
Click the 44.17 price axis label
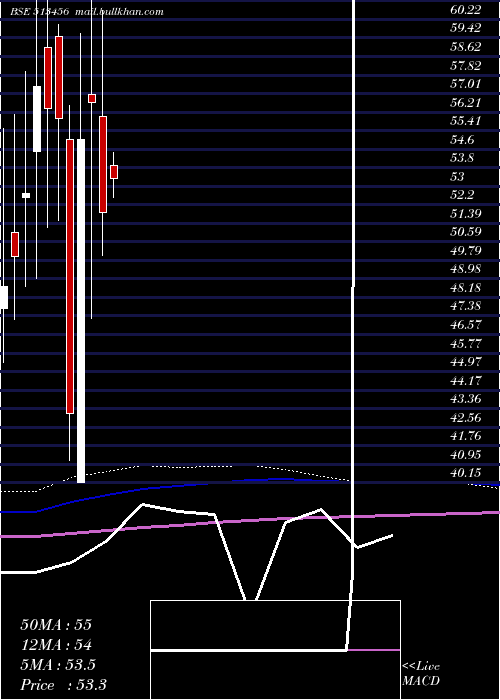[466, 381]
